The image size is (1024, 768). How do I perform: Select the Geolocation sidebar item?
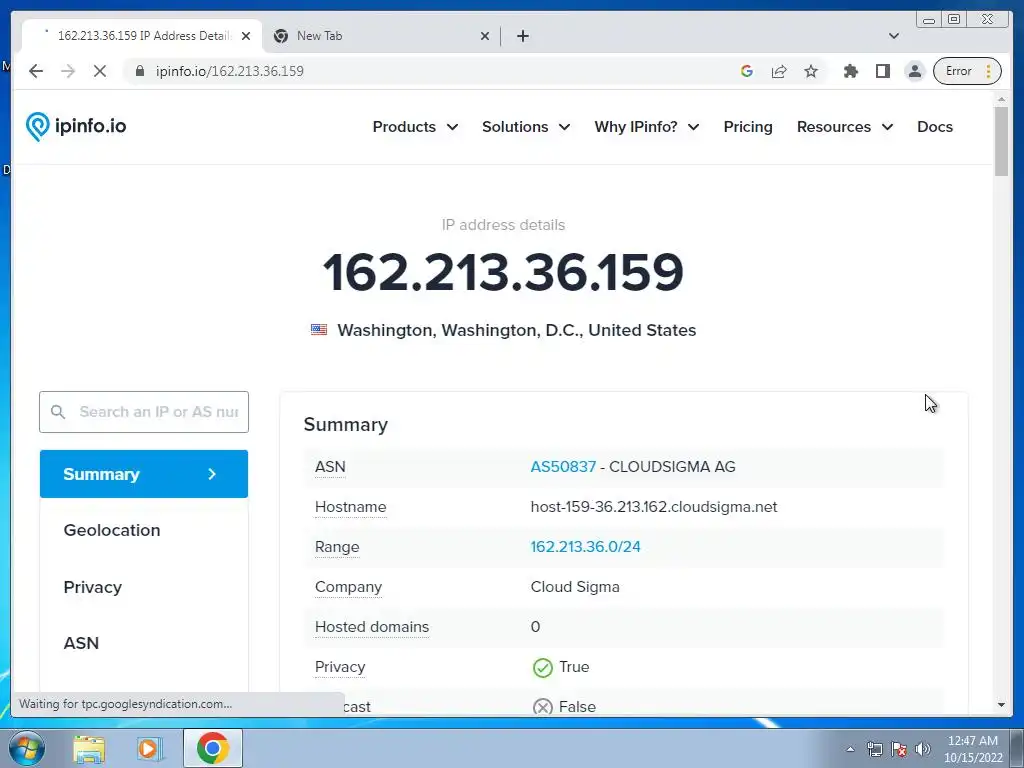[112, 530]
